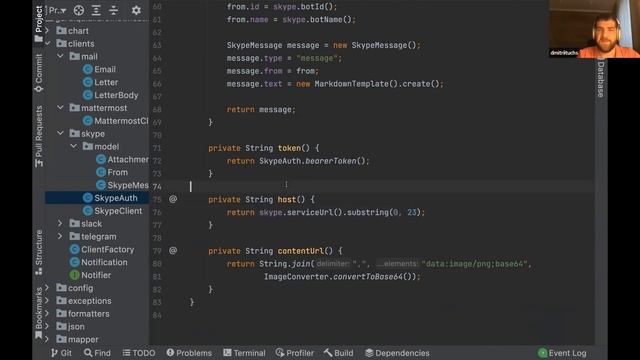Click the Collapse All icon in Project toolbar
The width and height of the screenshot is (640, 360).
tap(113, 10)
